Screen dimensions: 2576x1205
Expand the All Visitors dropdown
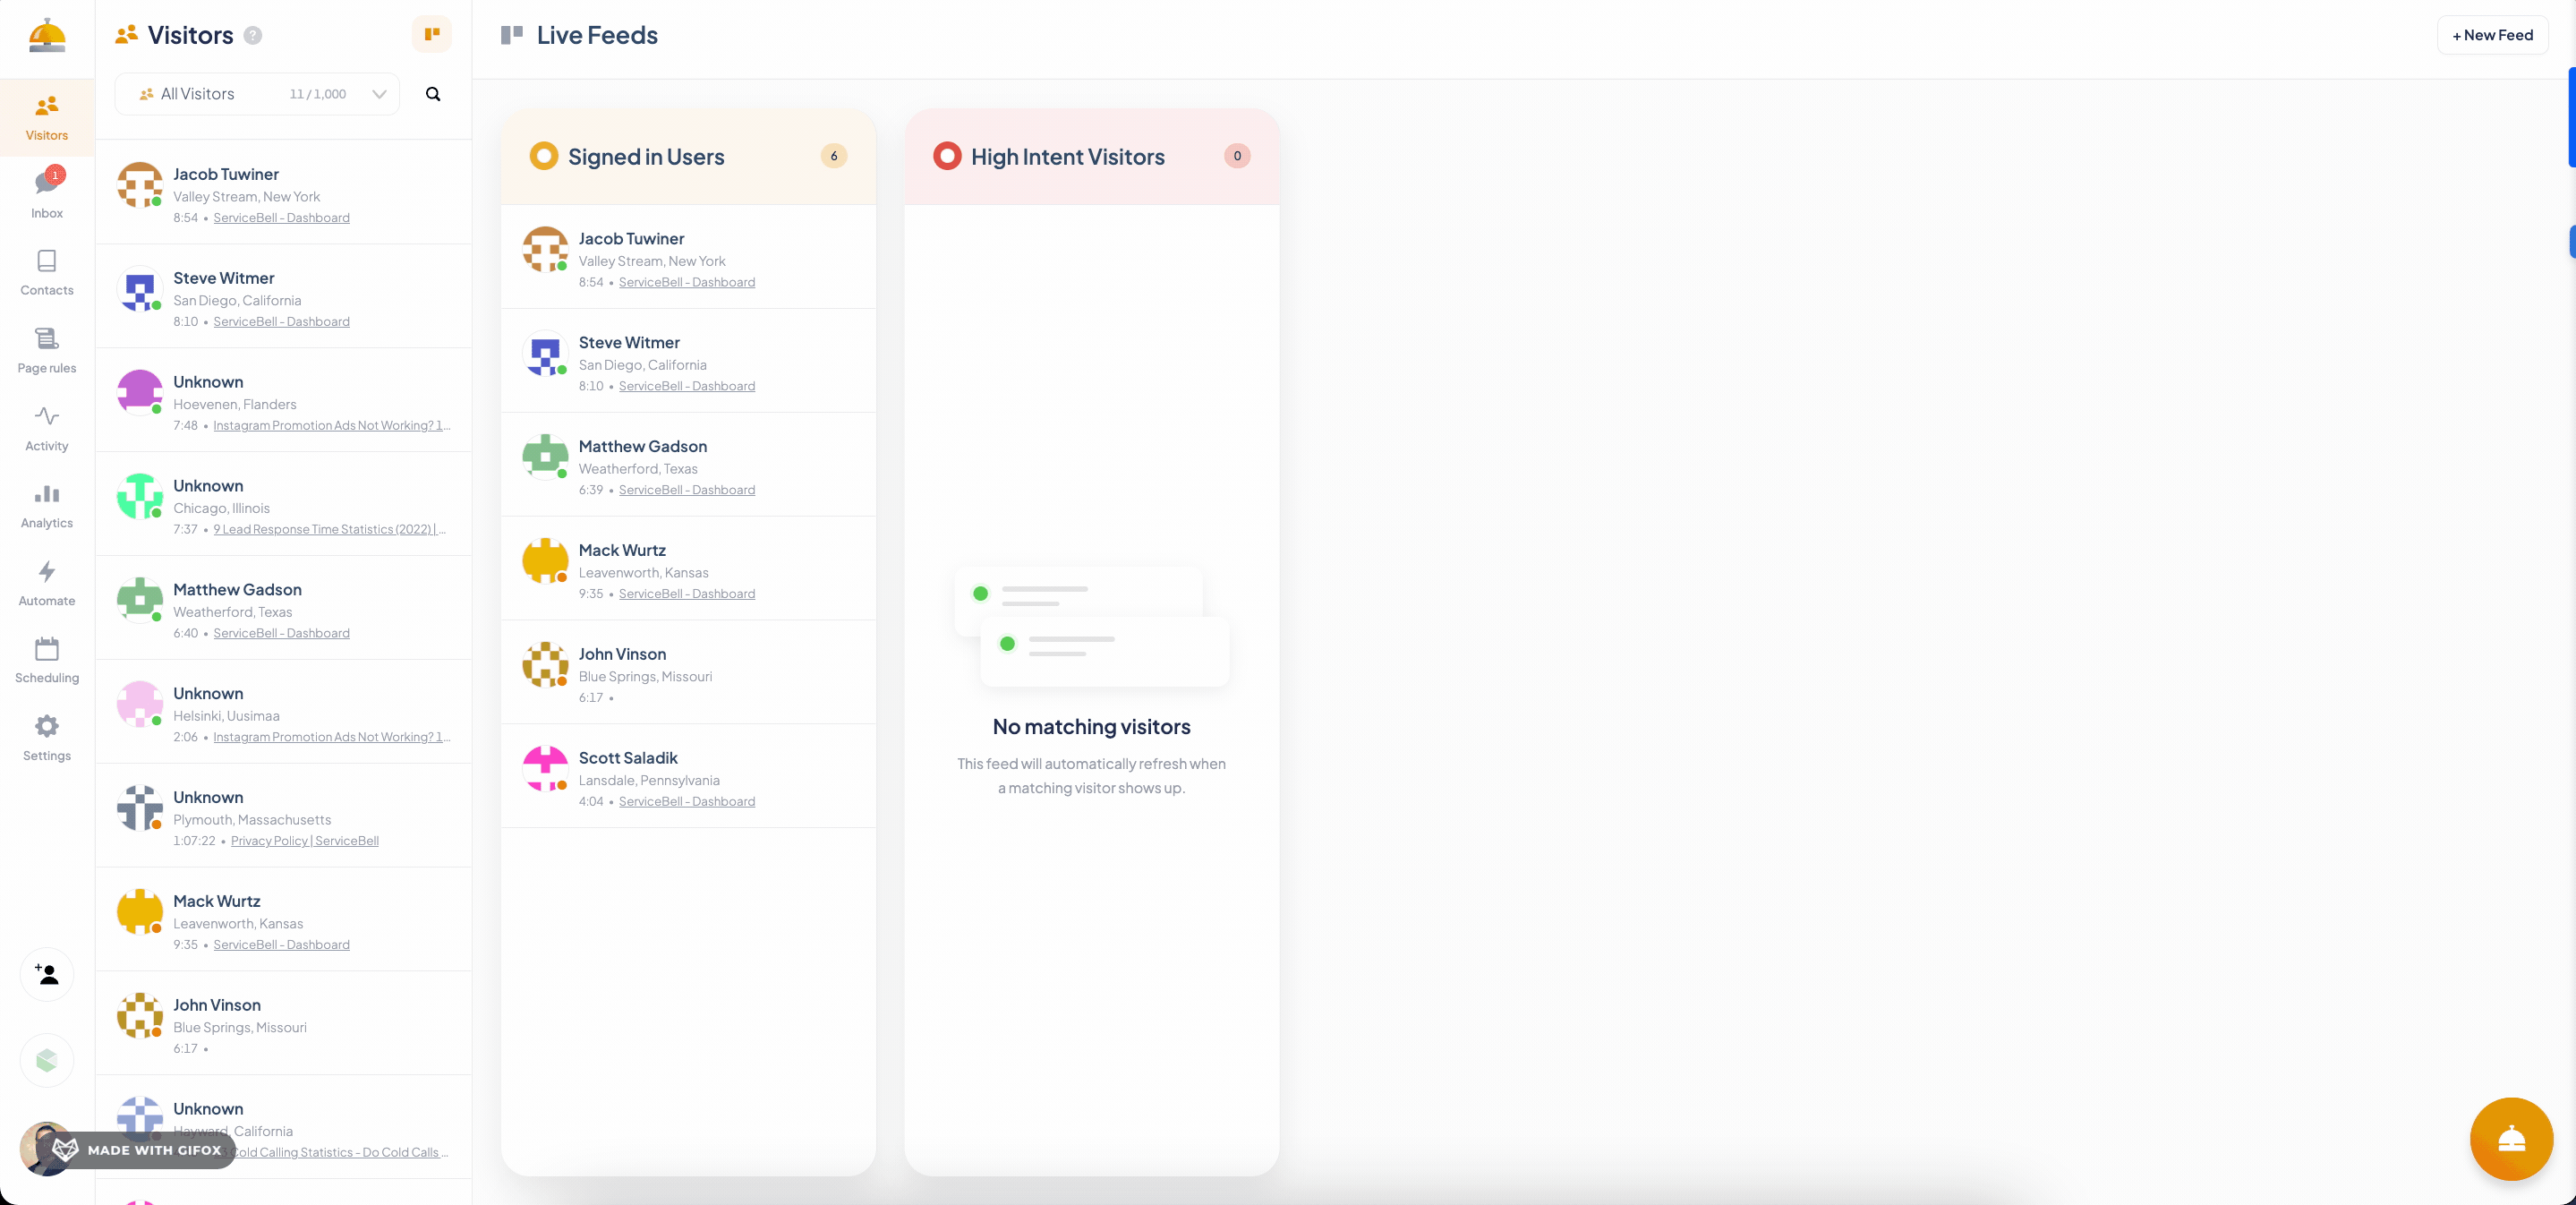pos(257,94)
